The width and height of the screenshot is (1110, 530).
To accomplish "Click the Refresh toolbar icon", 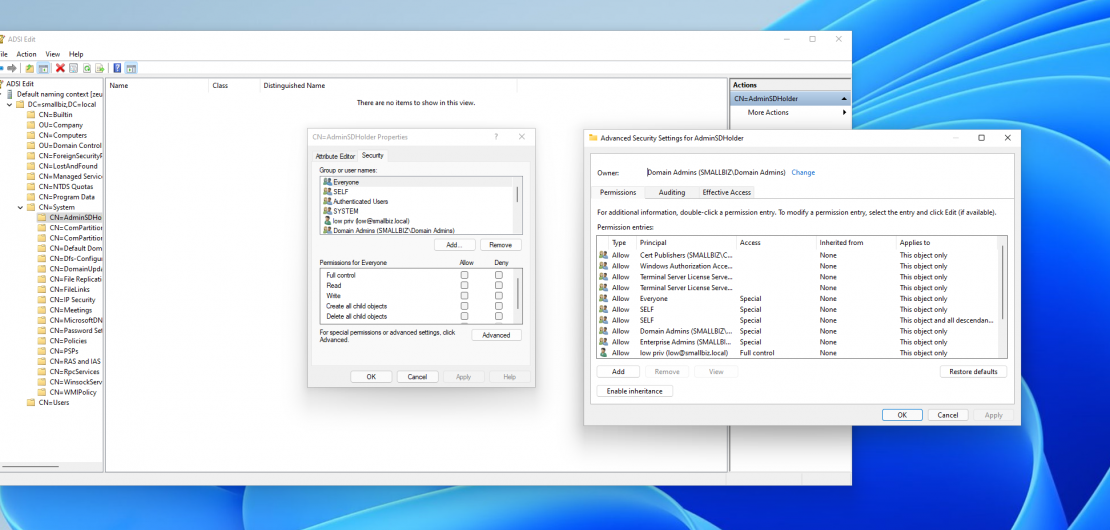I will (87, 68).
